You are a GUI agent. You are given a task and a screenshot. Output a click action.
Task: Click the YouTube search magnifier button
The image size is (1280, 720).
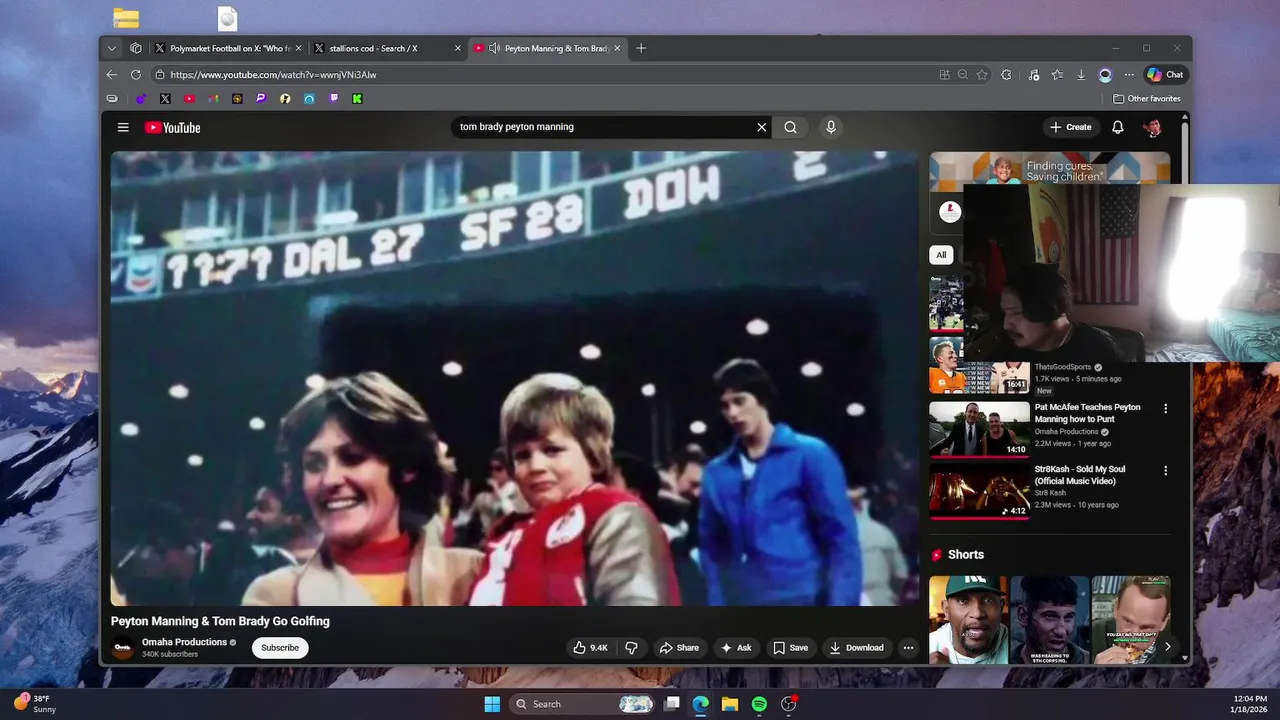point(790,127)
